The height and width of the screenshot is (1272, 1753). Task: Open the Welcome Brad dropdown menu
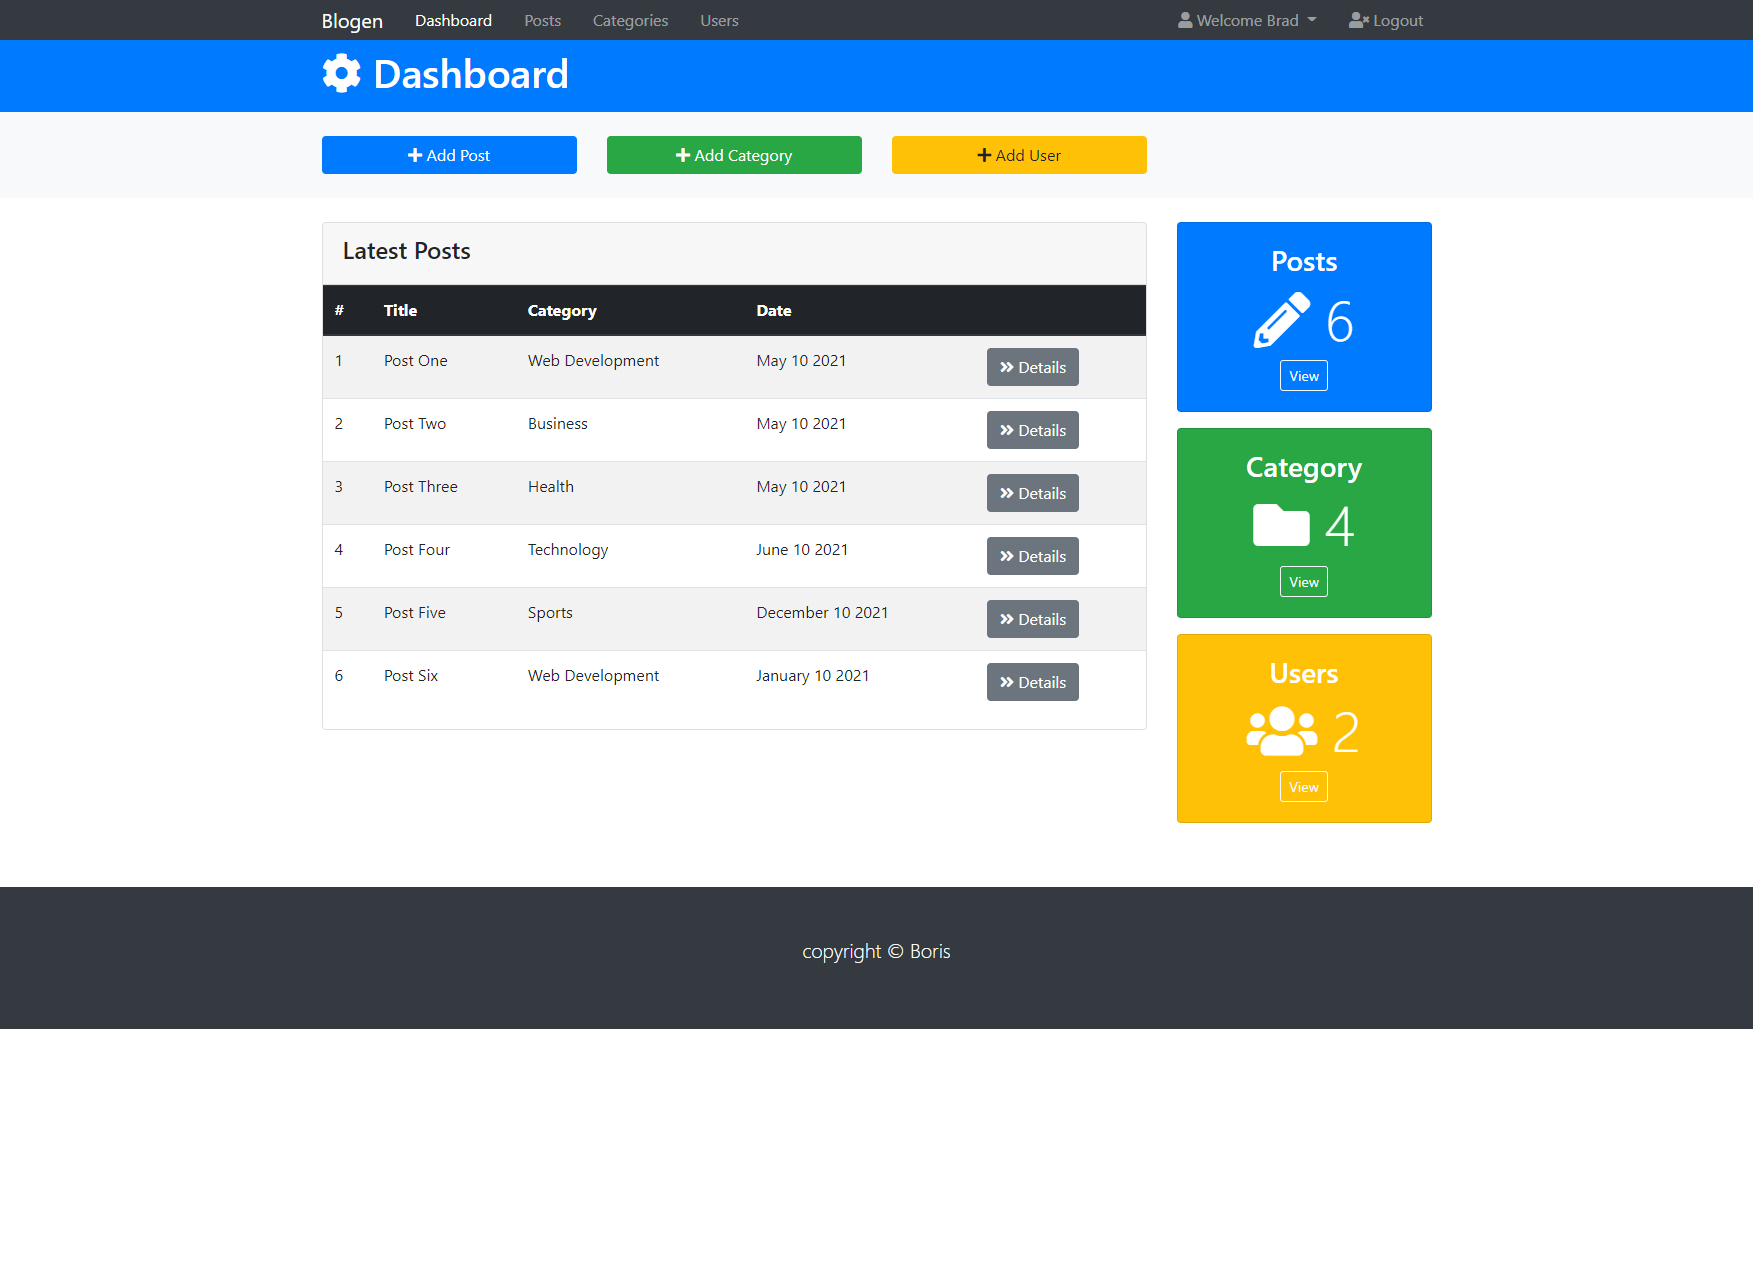pyautogui.click(x=1246, y=20)
